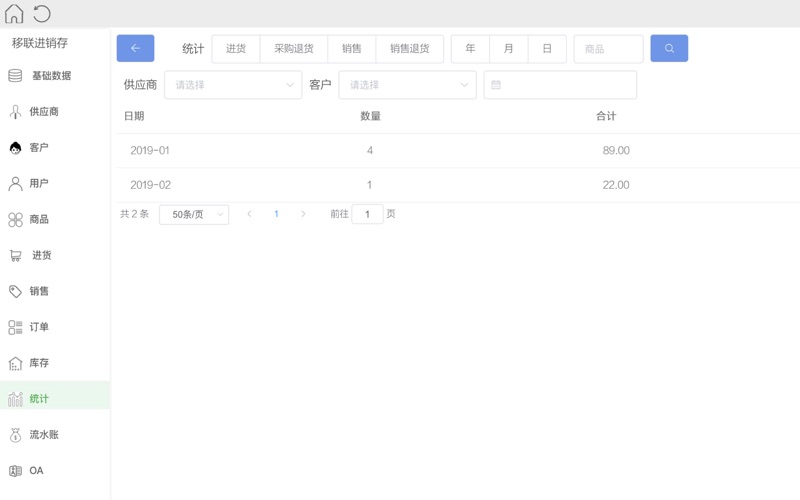Select 销售退货 statistics type

pos(410,48)
